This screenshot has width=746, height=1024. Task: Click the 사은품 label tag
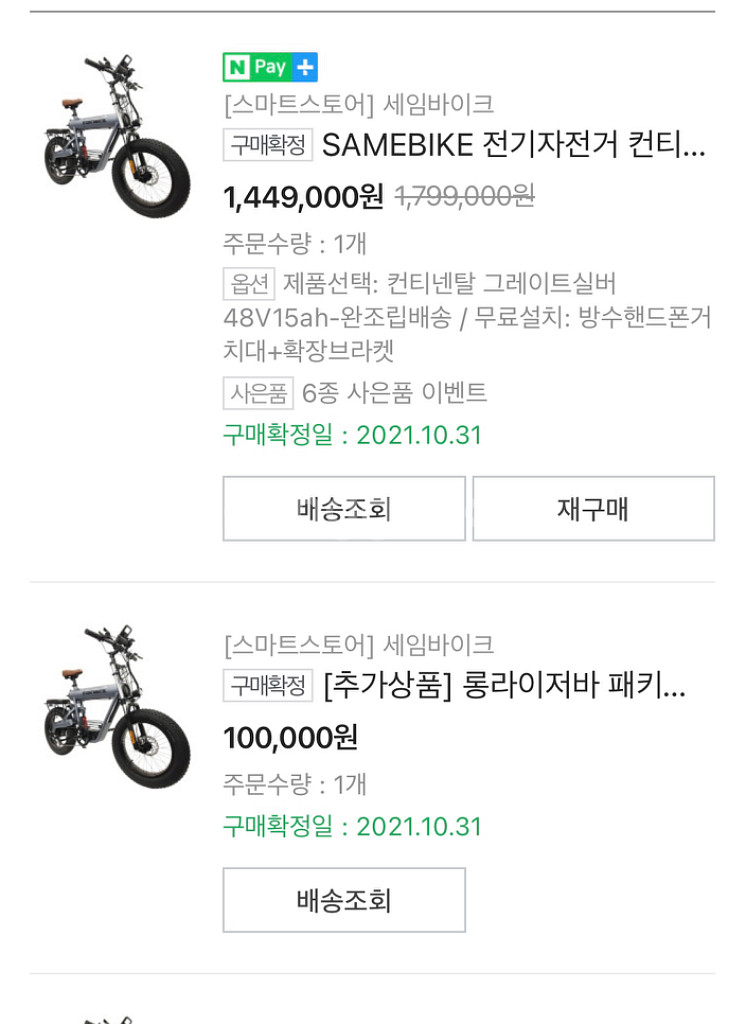pyautogui.click(x=258, y=393)
